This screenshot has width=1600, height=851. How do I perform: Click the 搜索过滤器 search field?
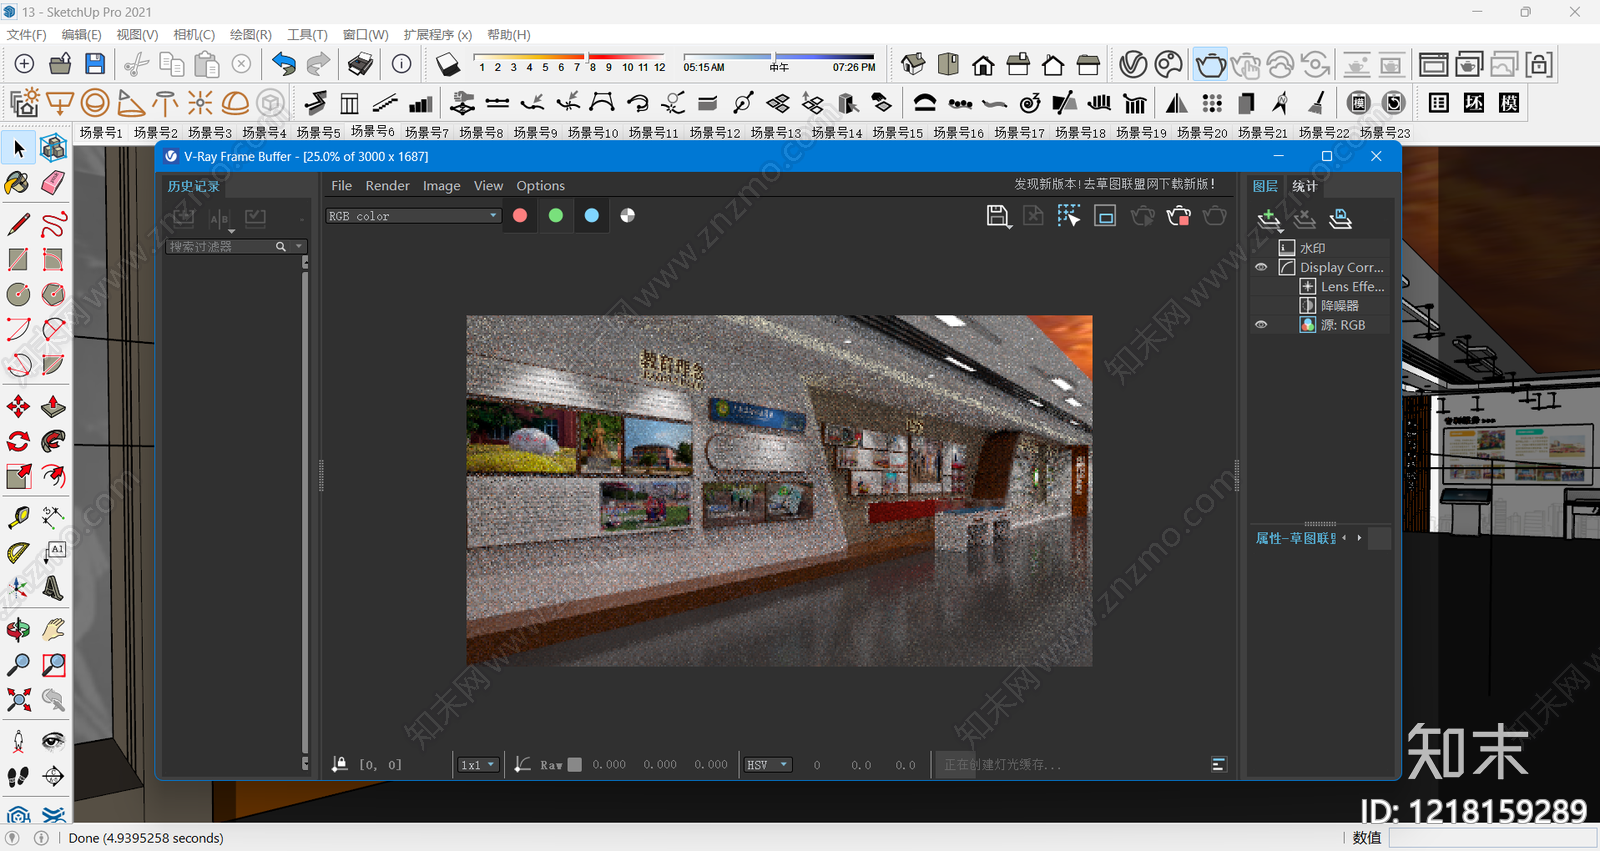coord(220,246)
